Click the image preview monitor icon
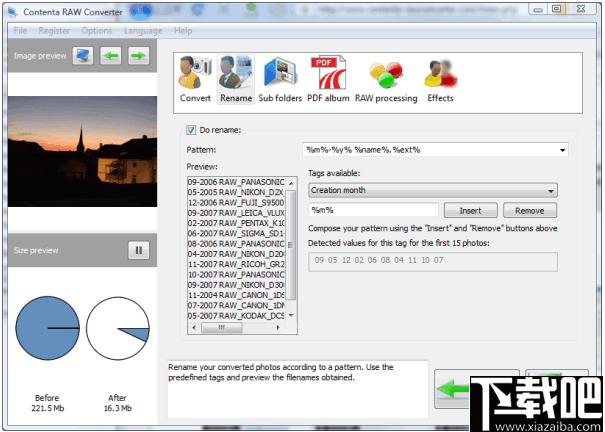Viewport: 605px width, 432px height. click(x=83, y=56)
